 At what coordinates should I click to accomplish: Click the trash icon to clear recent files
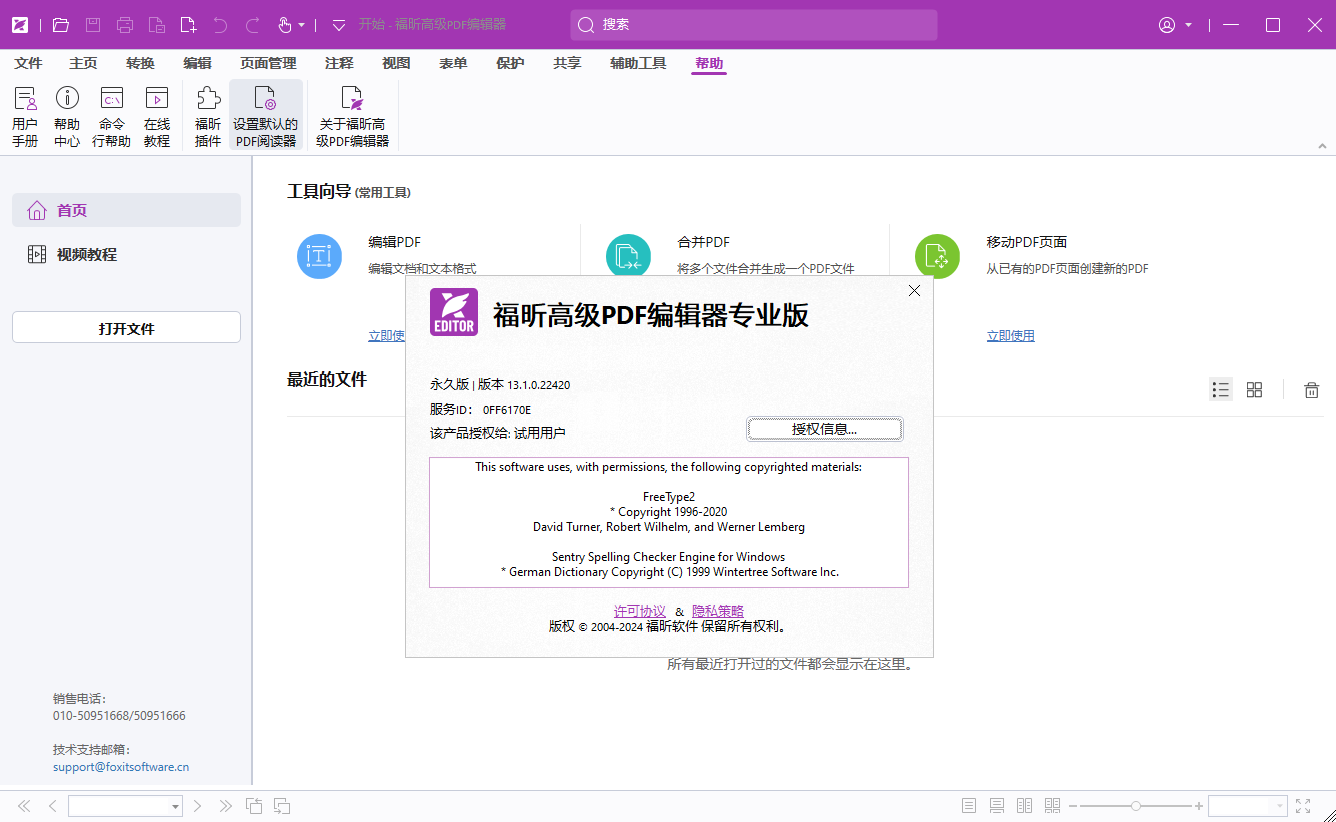pyautogui.click(x=1312, y=390)
